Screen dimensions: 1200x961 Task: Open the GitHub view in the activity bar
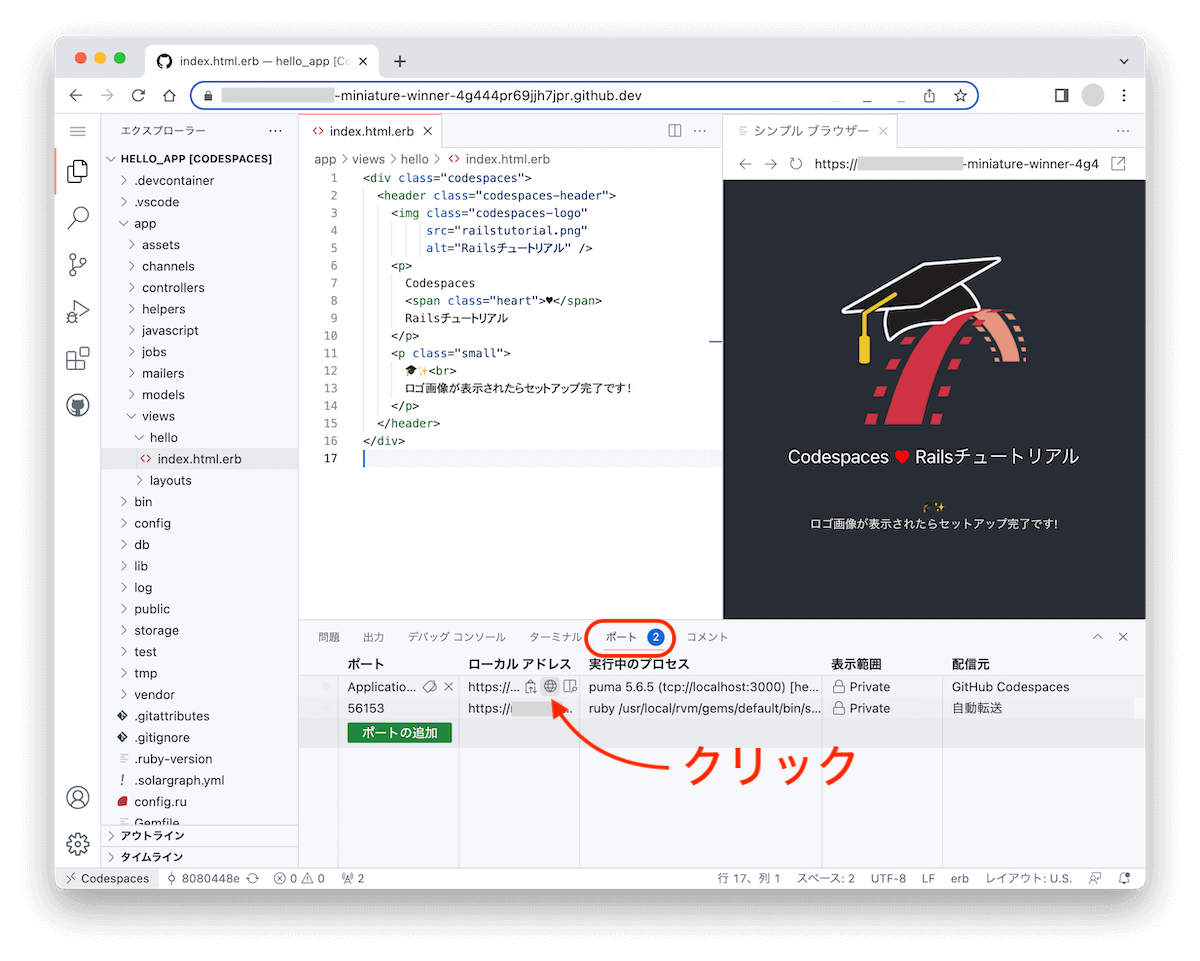(x=77, y=405)
